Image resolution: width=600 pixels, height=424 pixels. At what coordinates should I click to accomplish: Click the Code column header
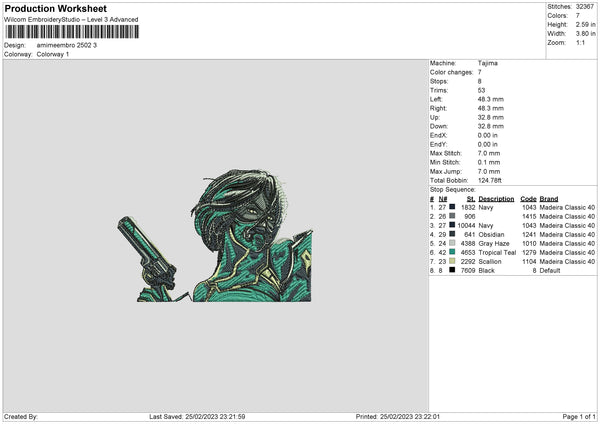coord(528,199)
